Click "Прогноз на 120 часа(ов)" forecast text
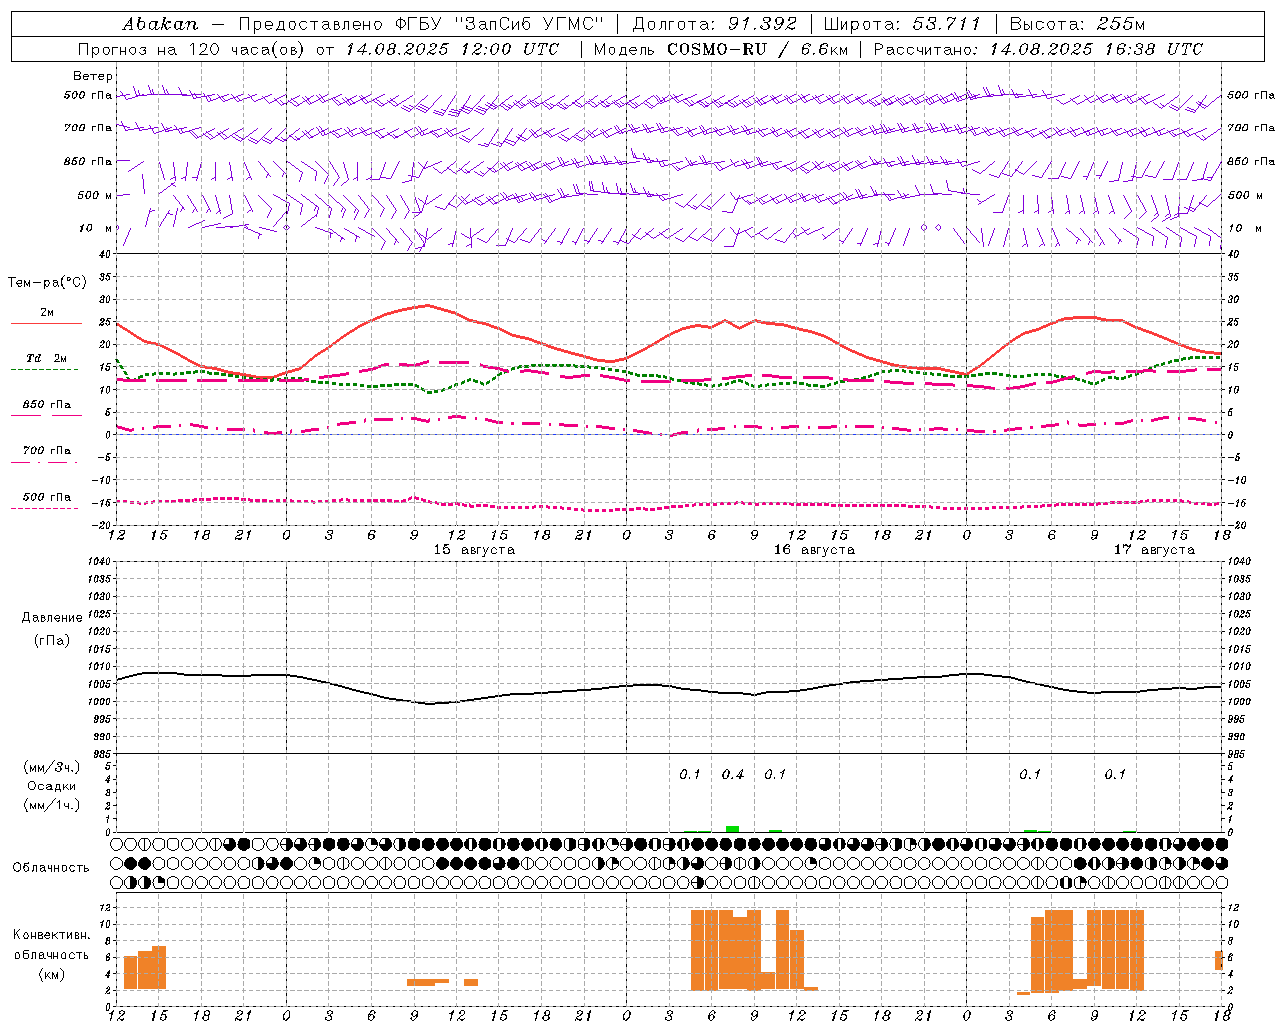Screen dimensions: 1280x1024 tap(192, 49)
